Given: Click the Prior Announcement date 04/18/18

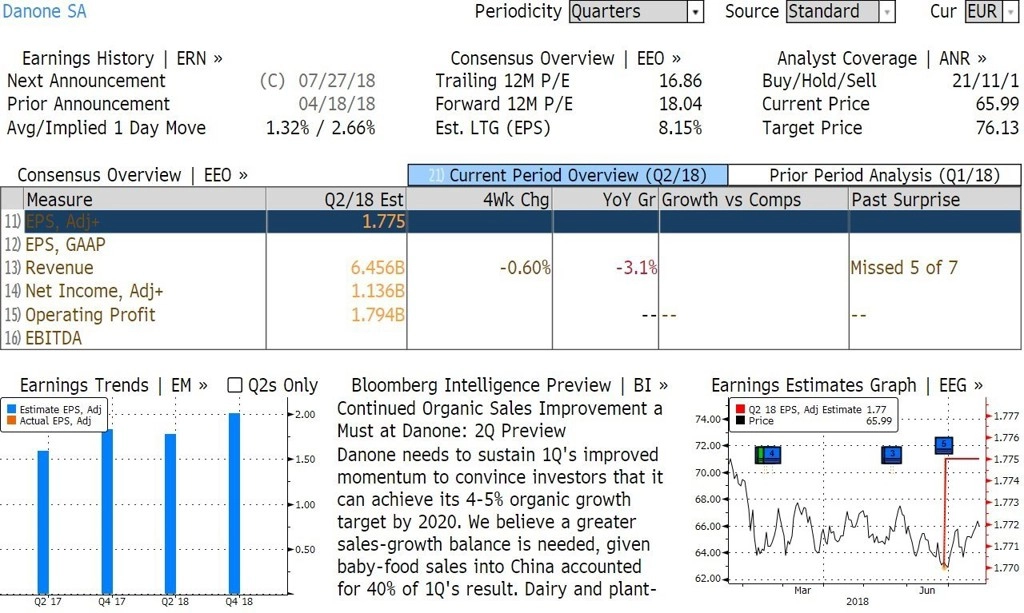Looking at the screenshot, I should [x=337, y=104].
